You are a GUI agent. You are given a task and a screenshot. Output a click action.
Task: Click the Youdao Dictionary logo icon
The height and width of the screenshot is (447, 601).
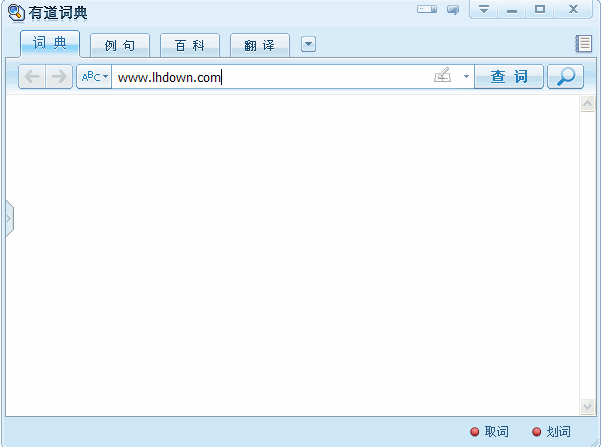click(x=16, y=13)
